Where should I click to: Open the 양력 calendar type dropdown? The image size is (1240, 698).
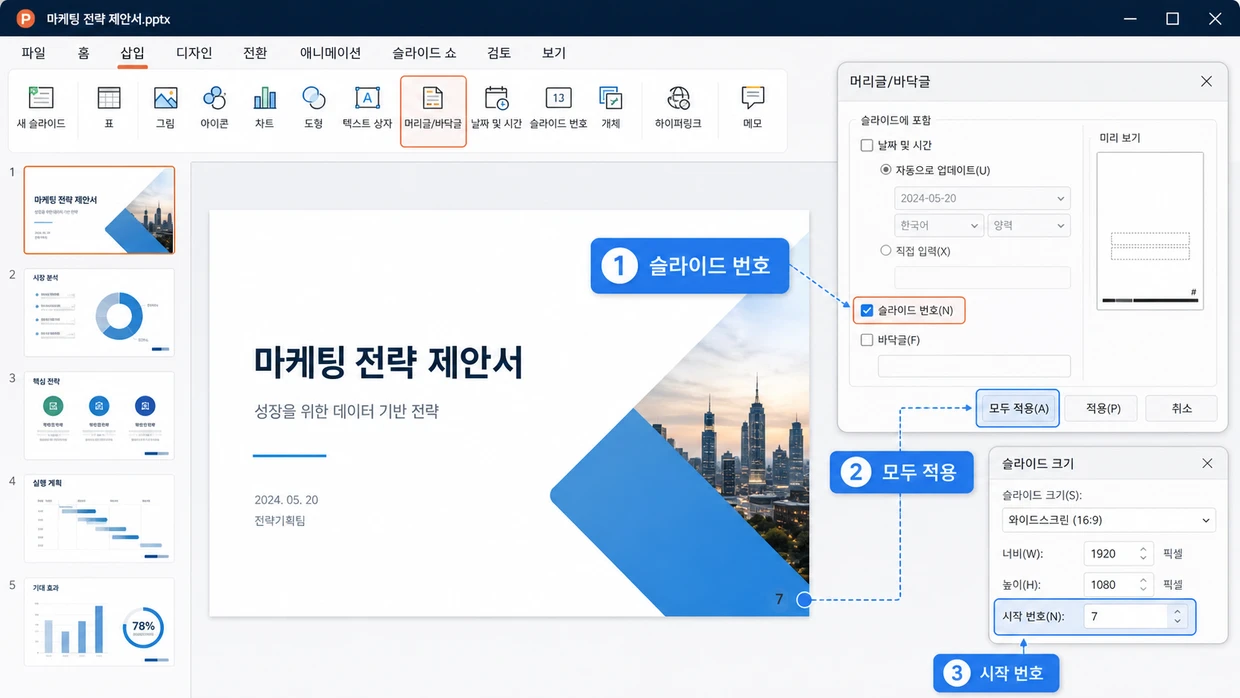1029,226
